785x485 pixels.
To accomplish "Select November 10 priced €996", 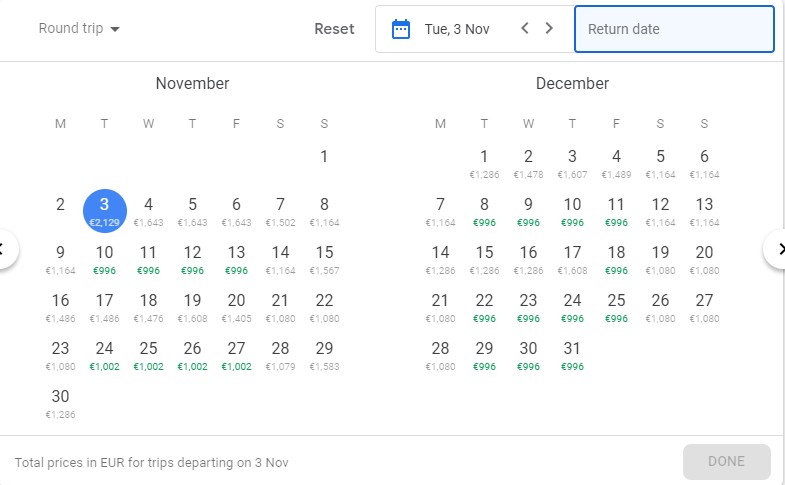I will [104, 258].
